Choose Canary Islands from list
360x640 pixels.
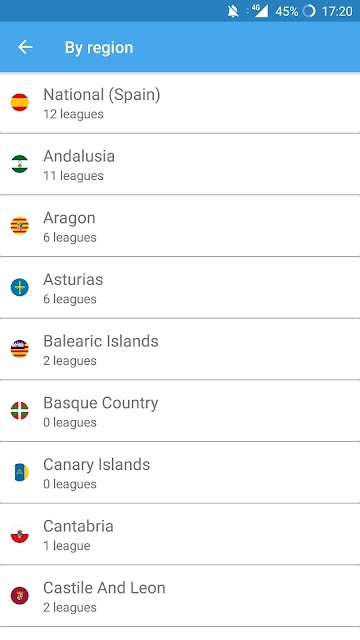(x=180, y=473)
